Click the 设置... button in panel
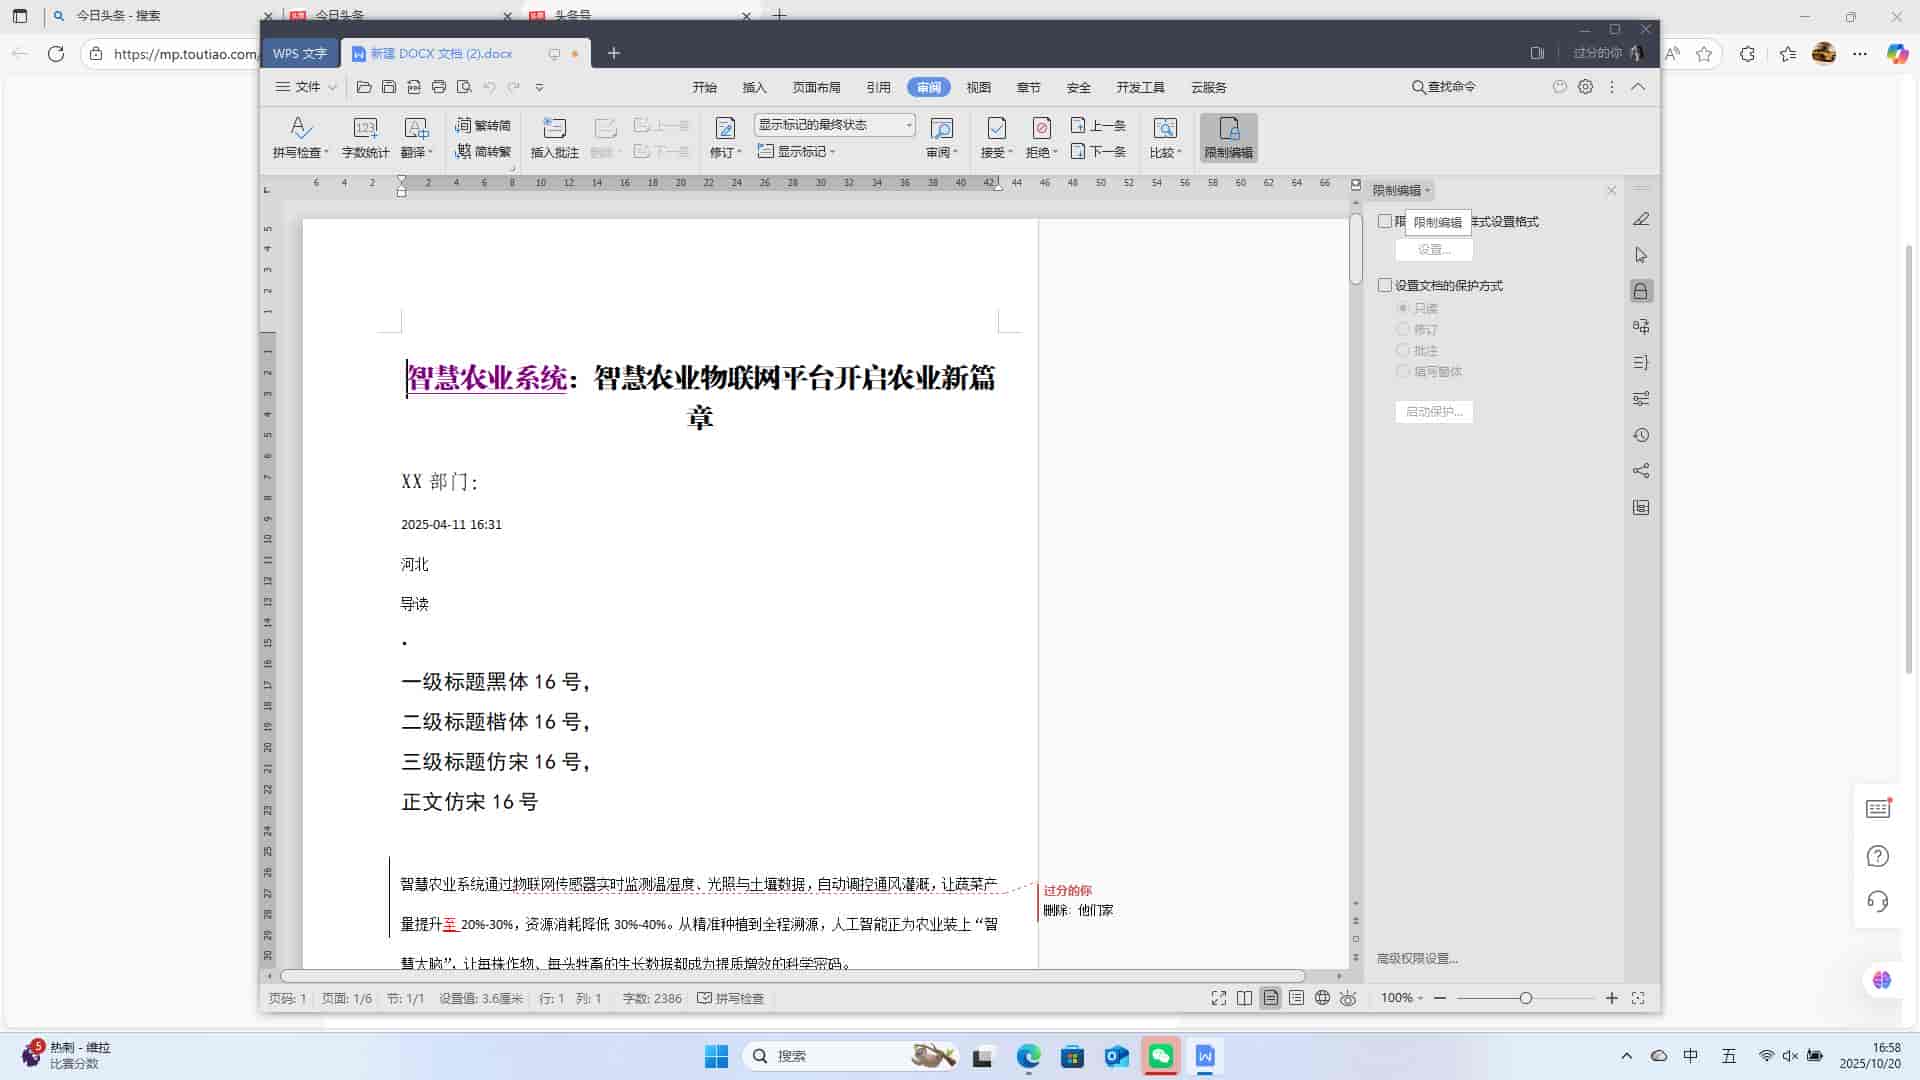 [1434, 249]
